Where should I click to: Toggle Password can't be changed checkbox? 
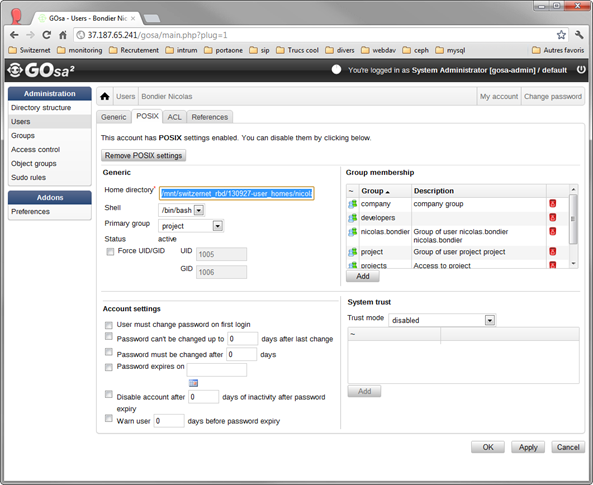tap(109, 336)
